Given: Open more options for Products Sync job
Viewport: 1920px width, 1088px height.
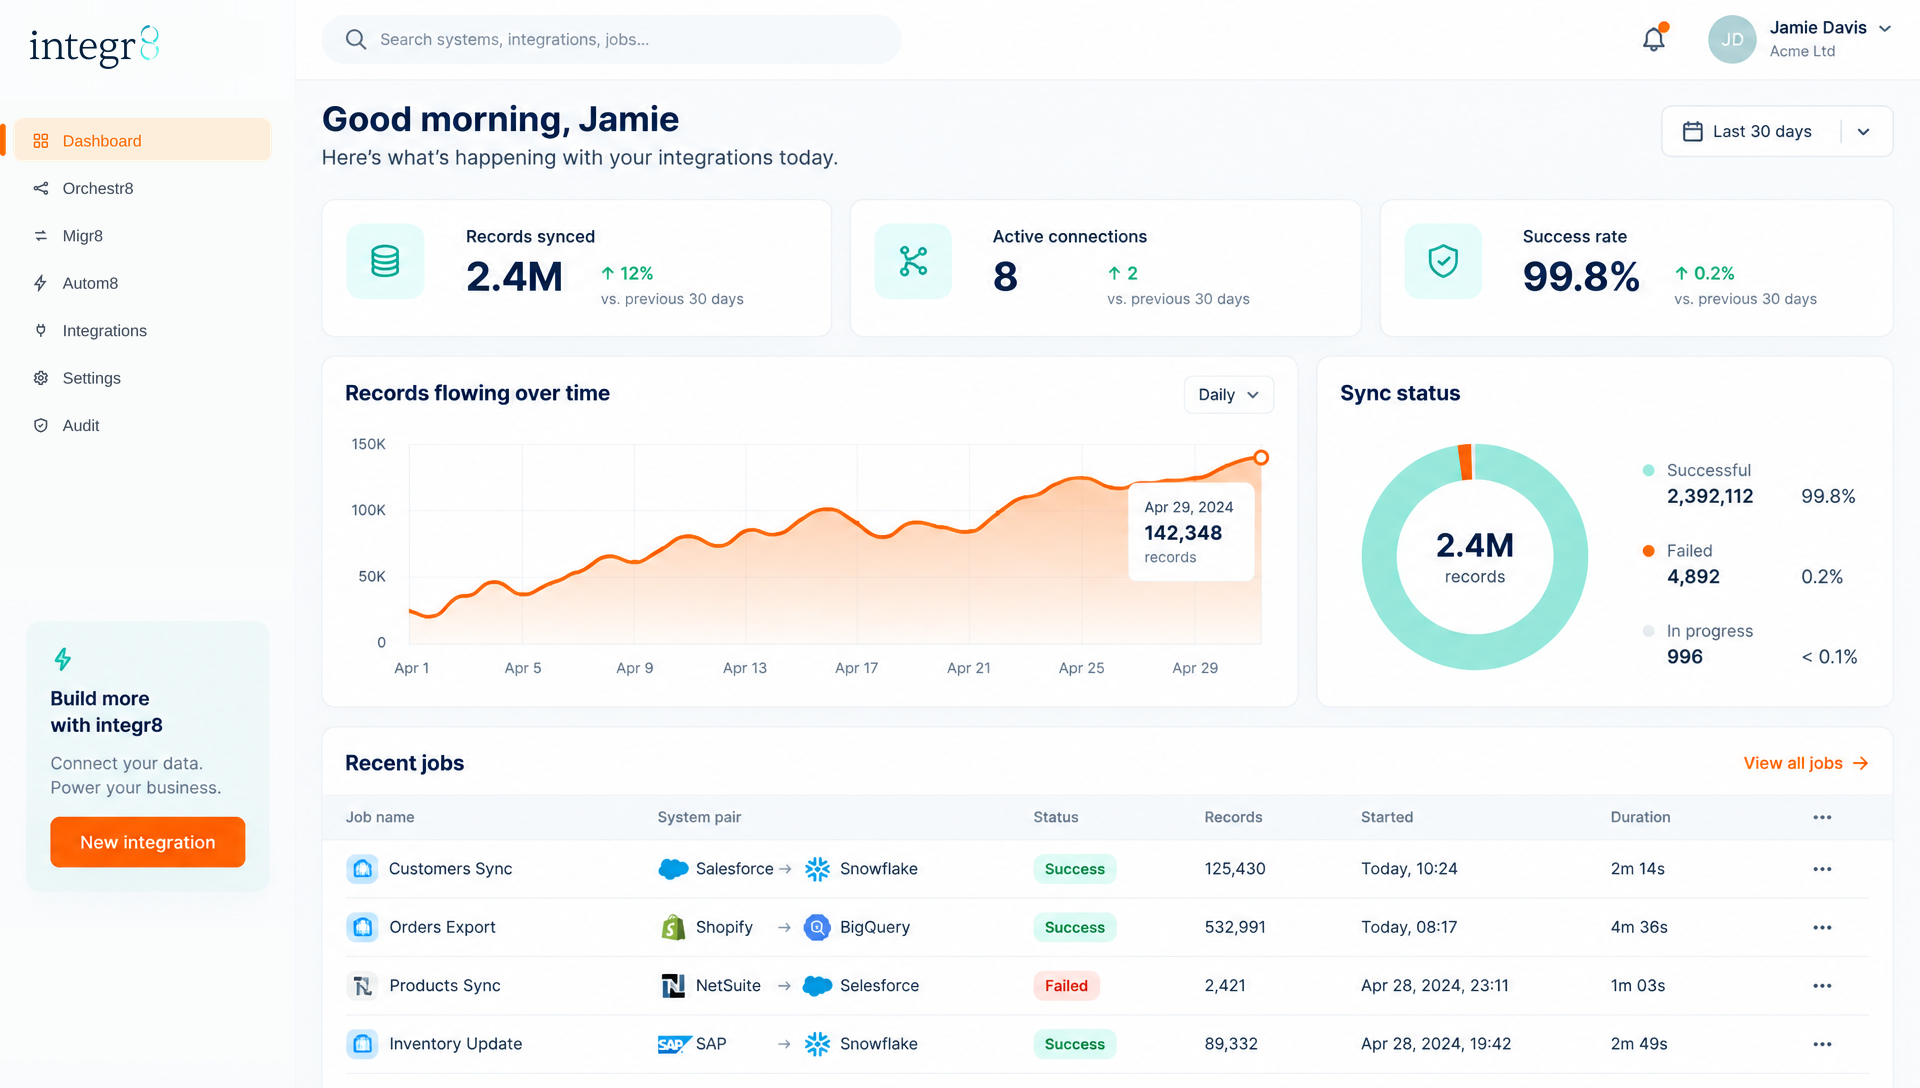Looking at the screenshot, I should coord(1822,986).
